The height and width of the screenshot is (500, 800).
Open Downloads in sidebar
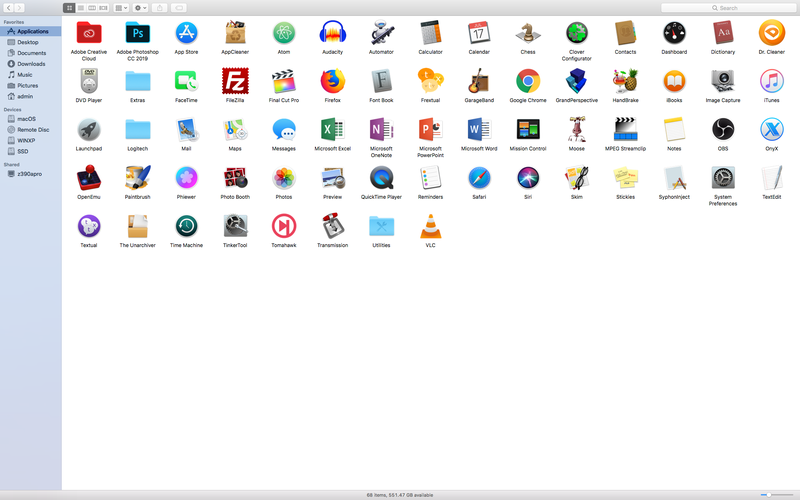click(x=31, y=64)
